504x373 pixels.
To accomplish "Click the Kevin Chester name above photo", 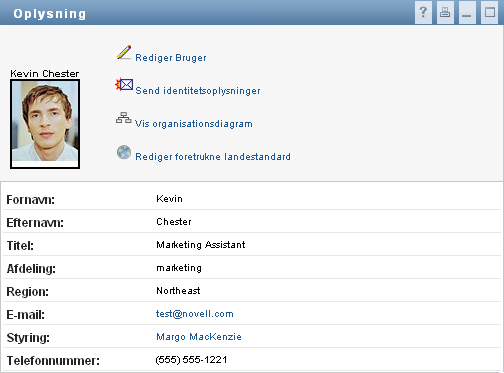I will [45, 73].
